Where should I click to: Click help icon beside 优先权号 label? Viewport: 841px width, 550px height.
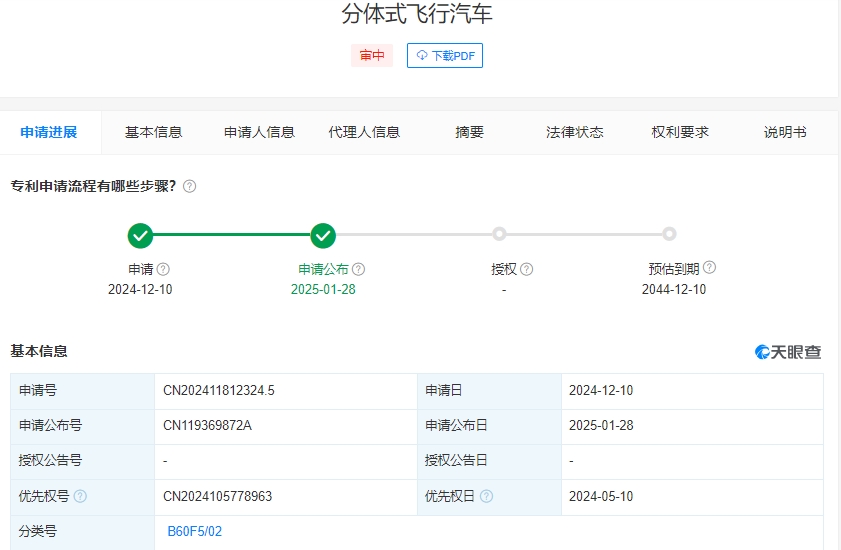80,497
